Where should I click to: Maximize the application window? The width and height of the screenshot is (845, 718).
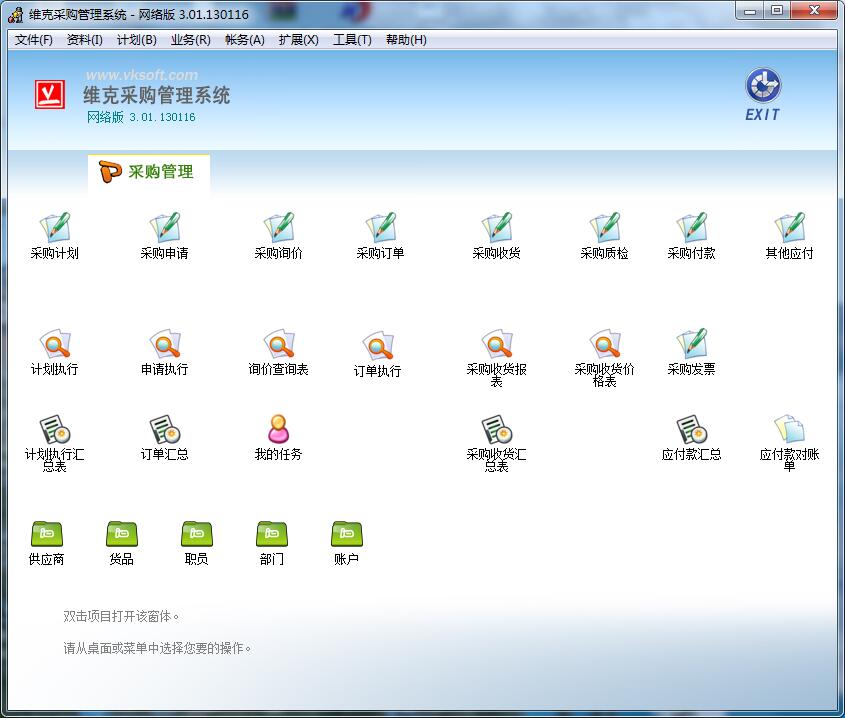(777, 11)
